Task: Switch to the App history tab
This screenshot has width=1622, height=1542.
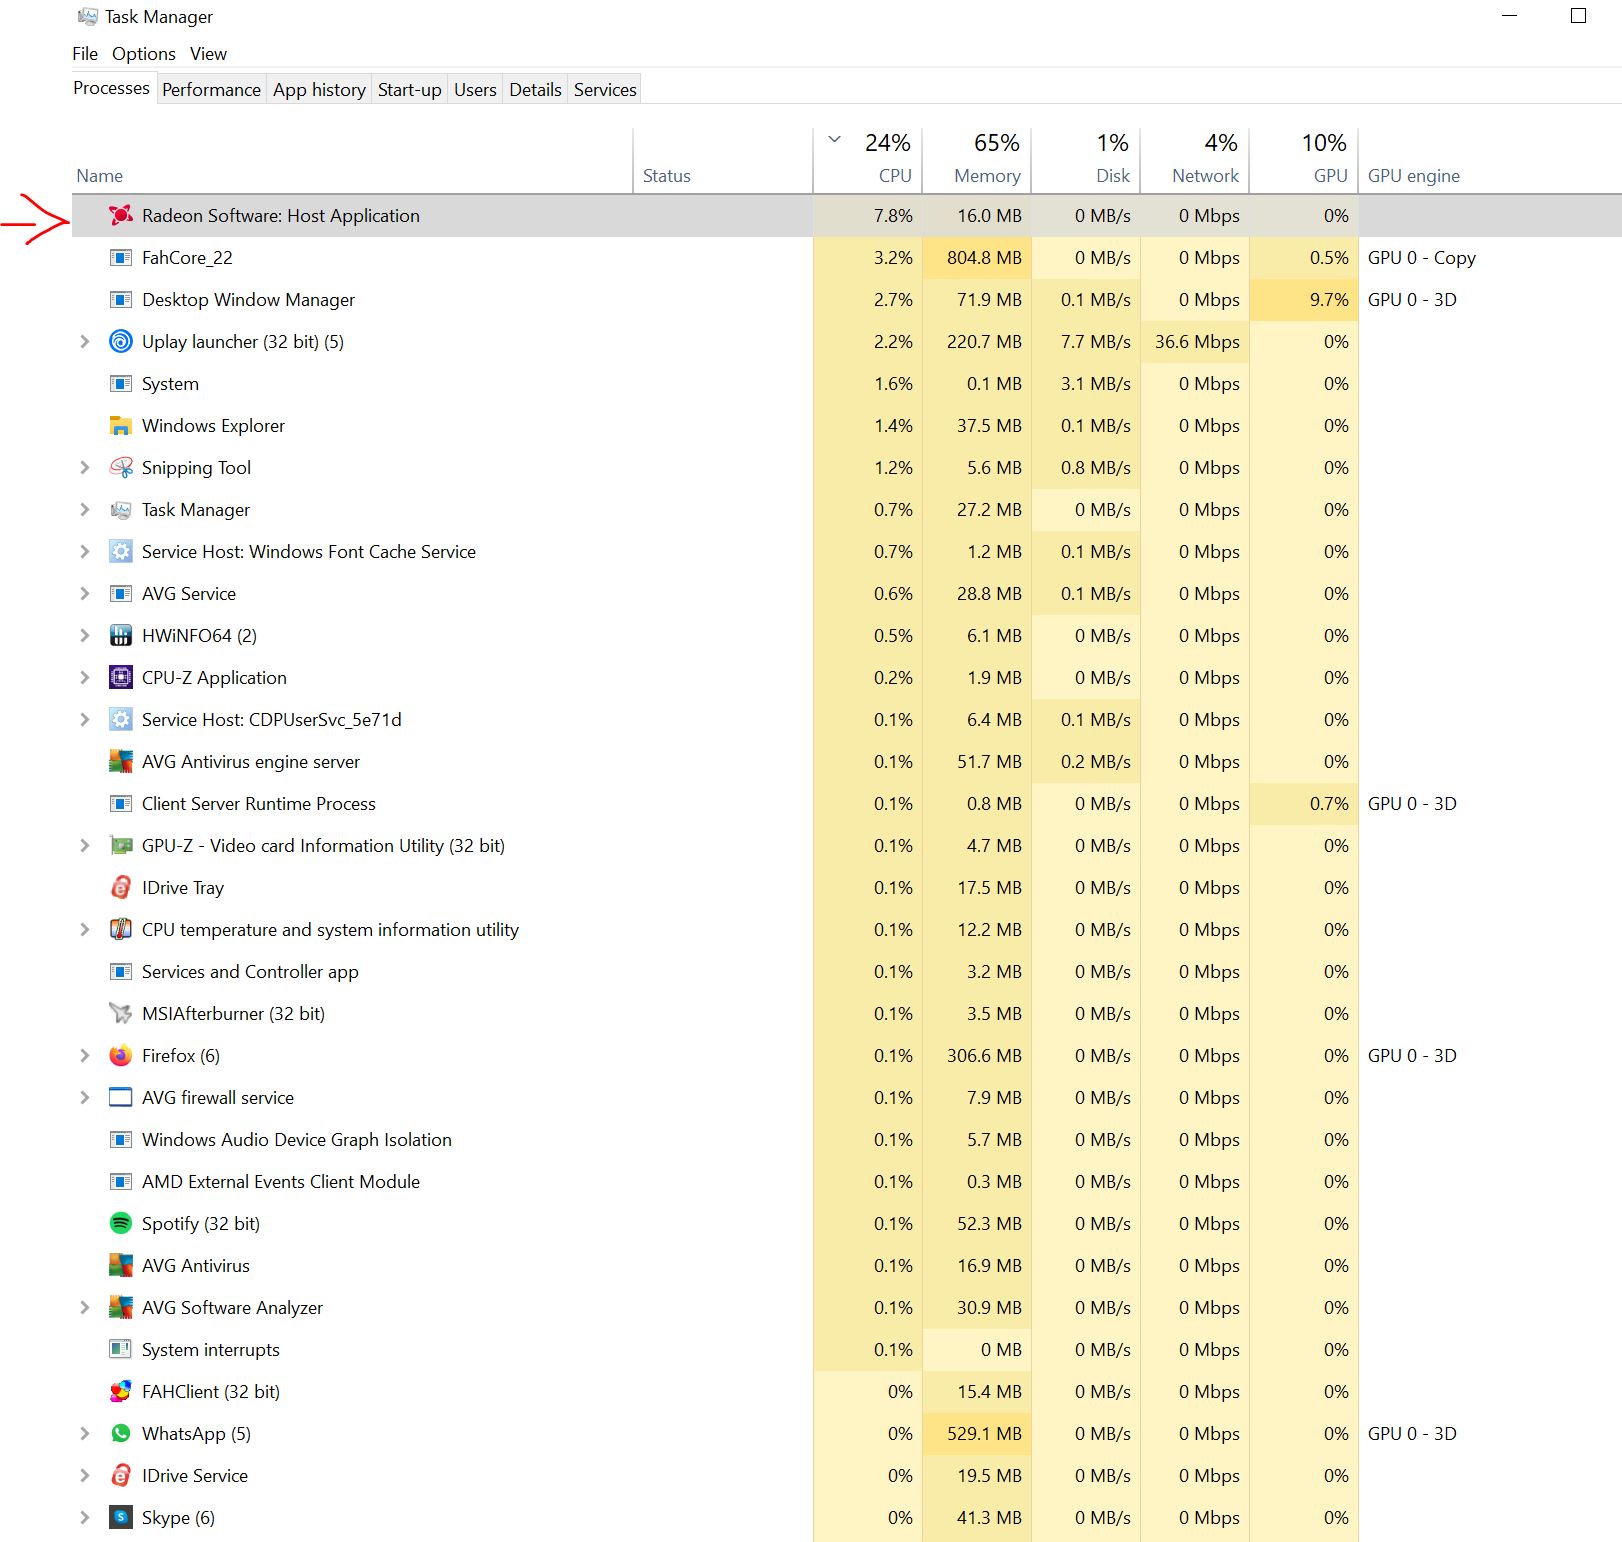Action: click(319, 89)
